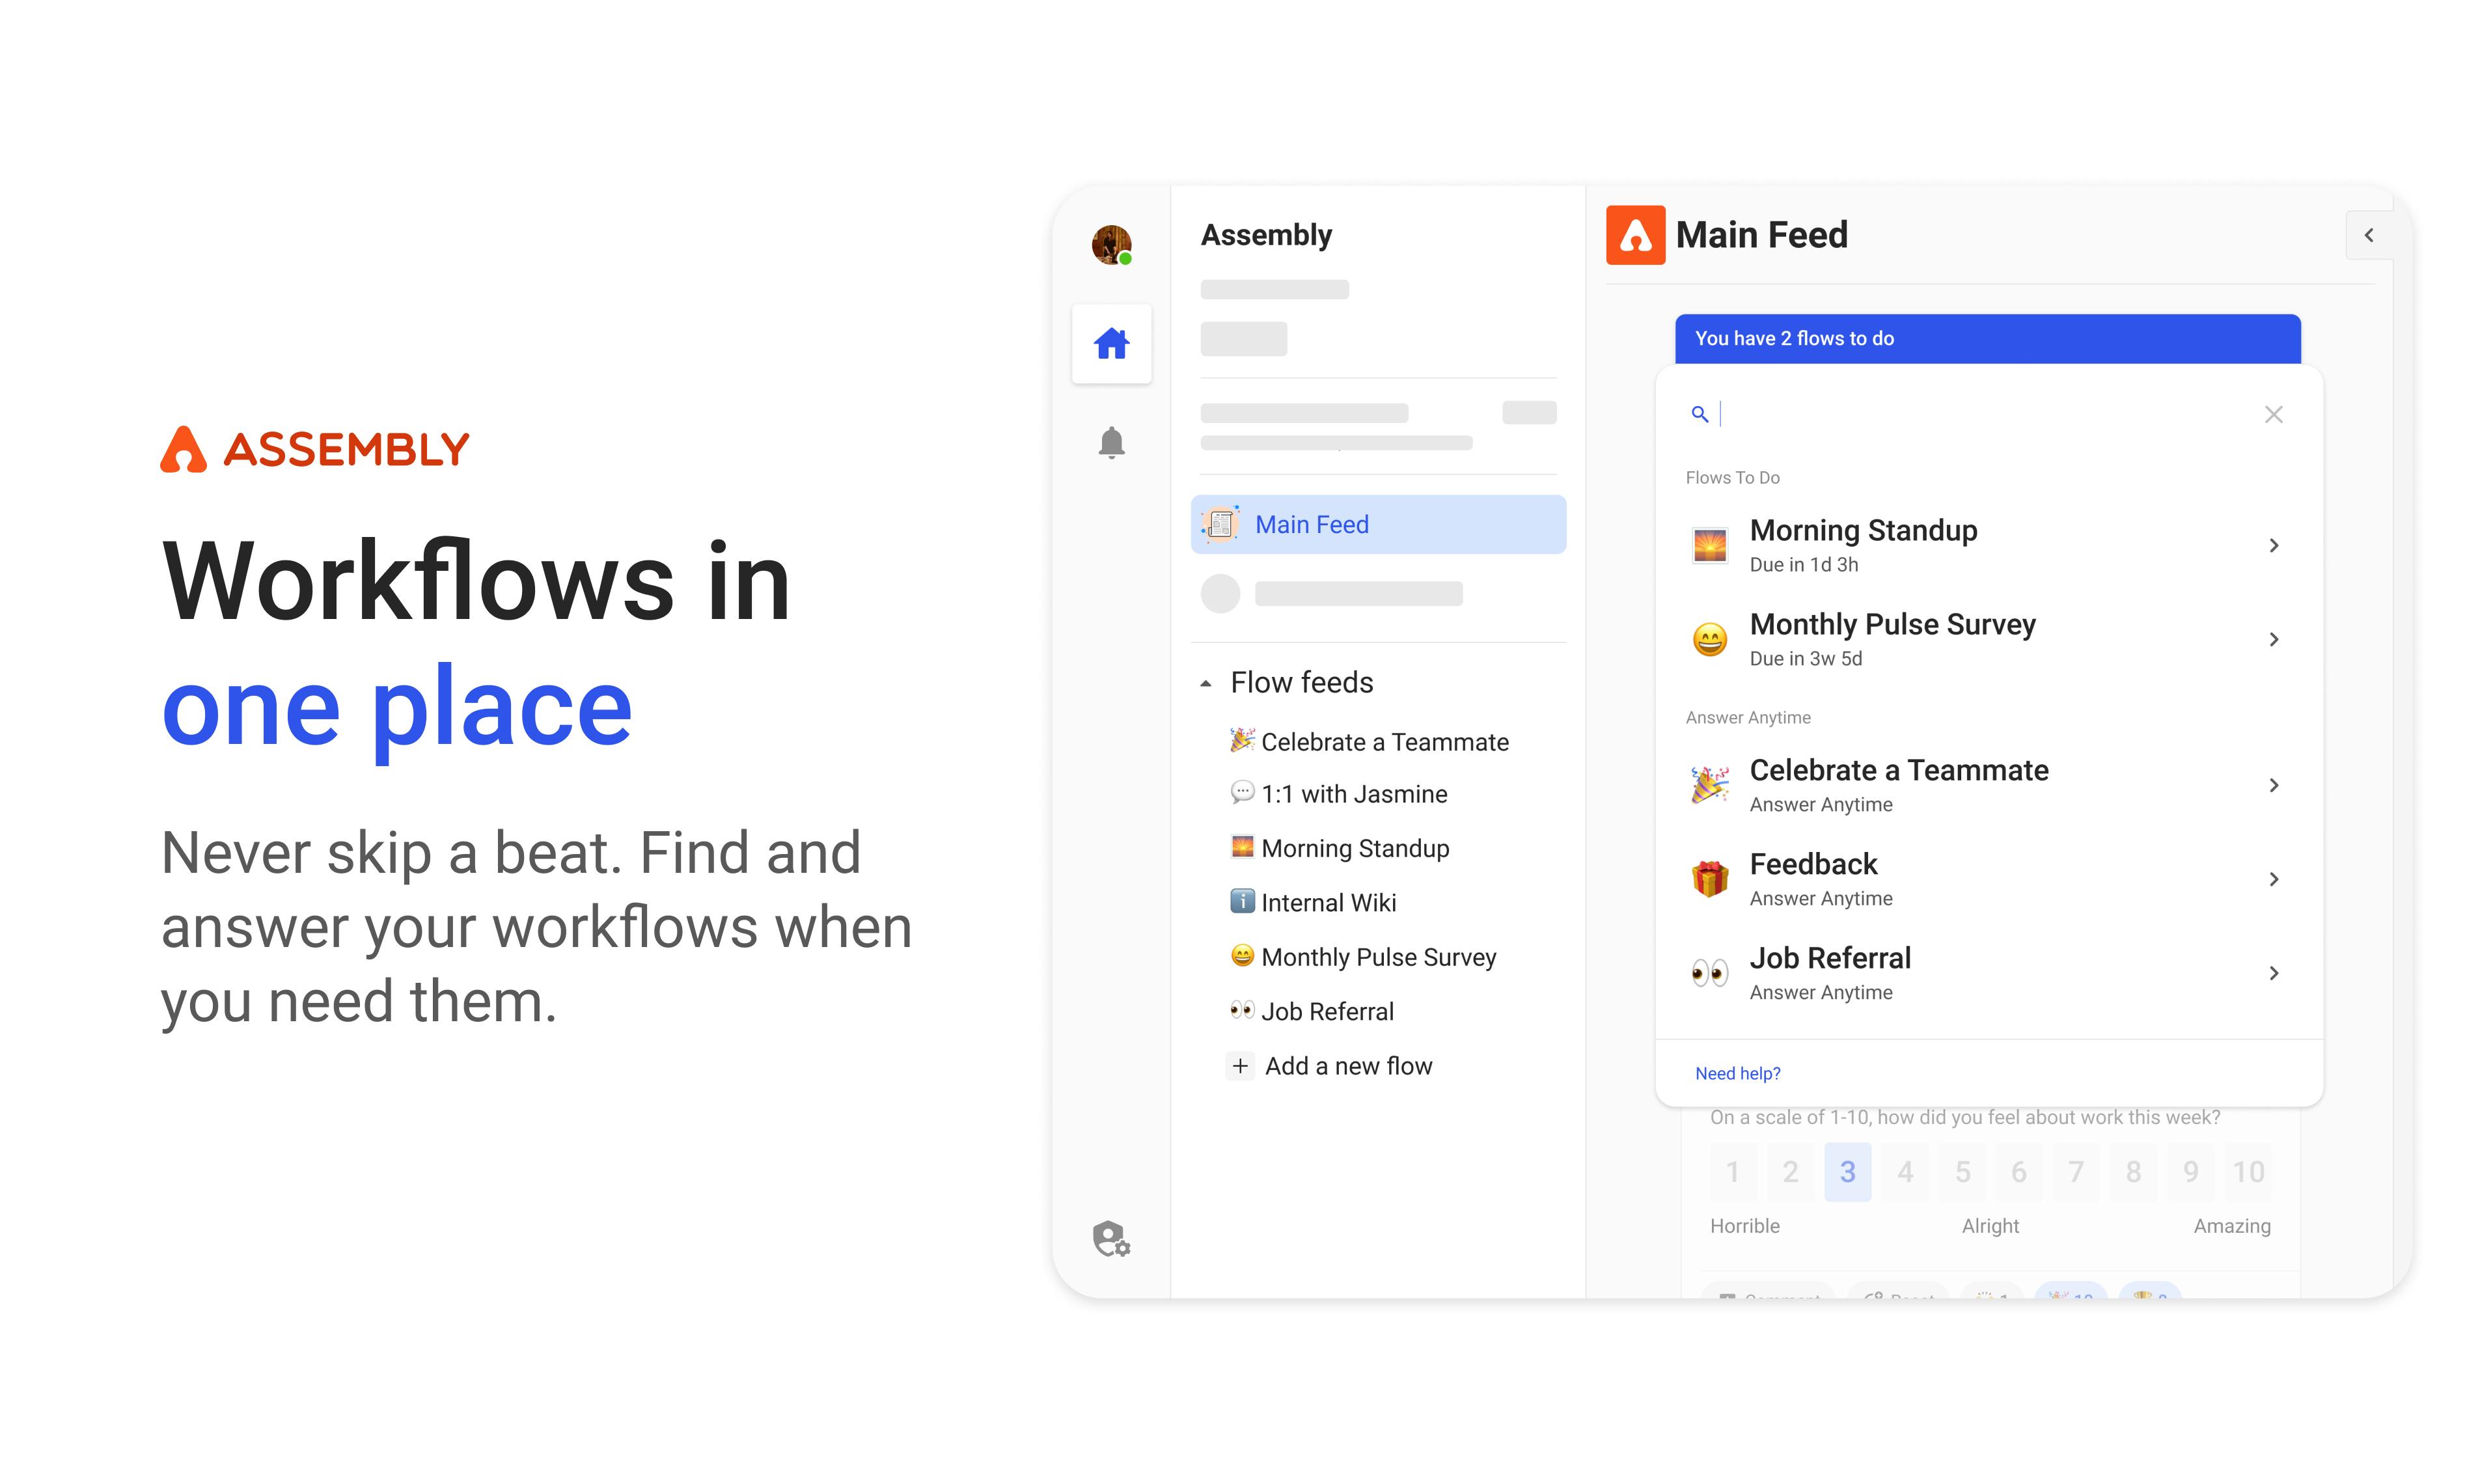The image size is (2480, 1484).
Task: Answer the Feedback flow
Action: click(x=1987, y=879)
